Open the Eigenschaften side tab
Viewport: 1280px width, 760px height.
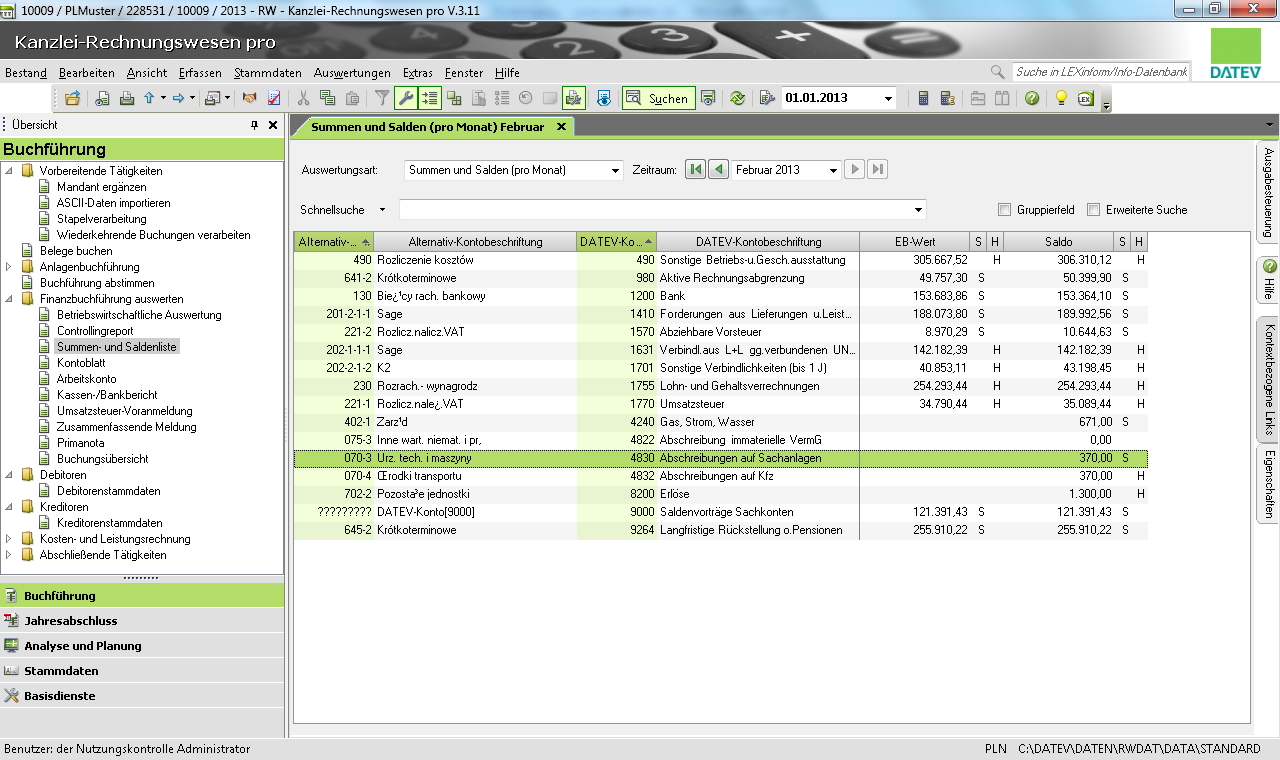[1268, 484]
